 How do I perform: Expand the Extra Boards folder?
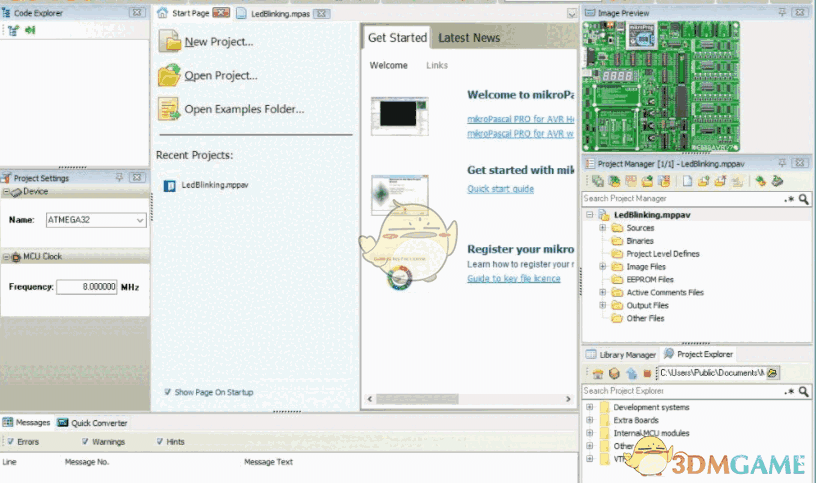coord(590,420)
